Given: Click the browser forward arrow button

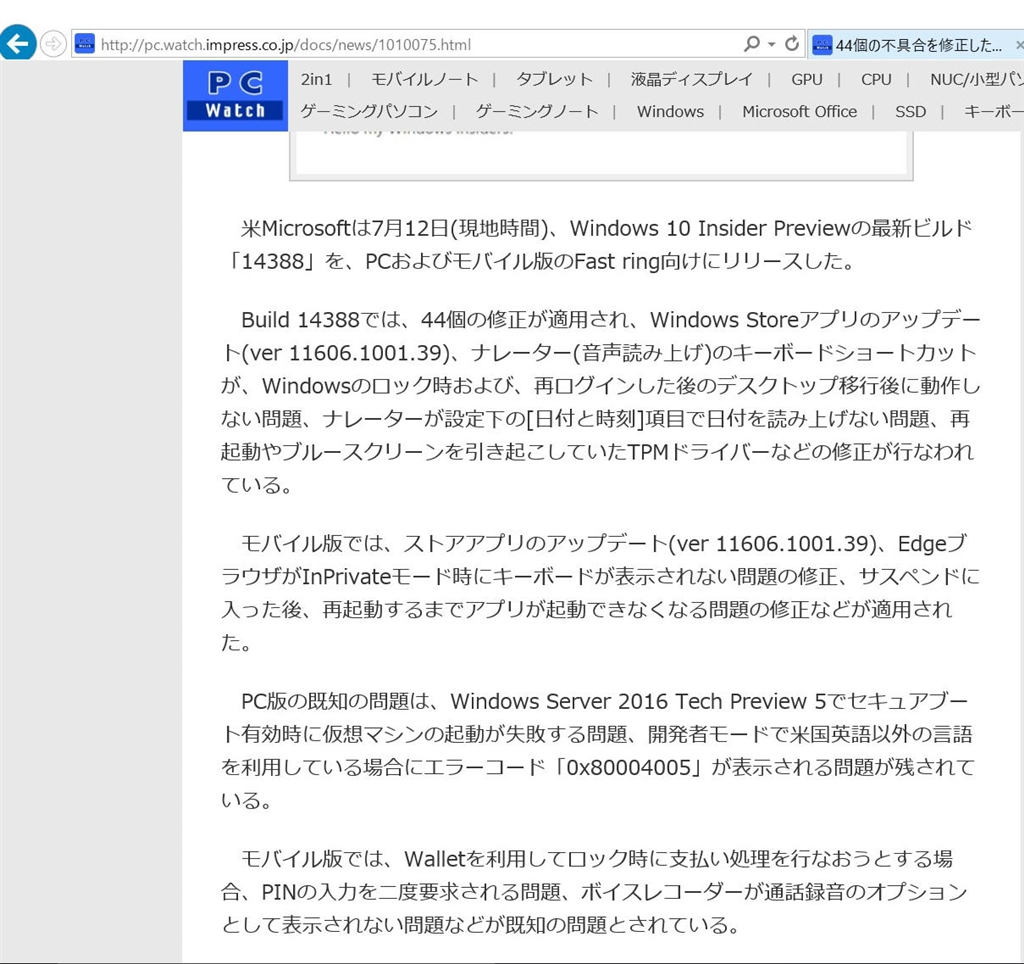Looking at the screenshot, I should click(53, 44).
